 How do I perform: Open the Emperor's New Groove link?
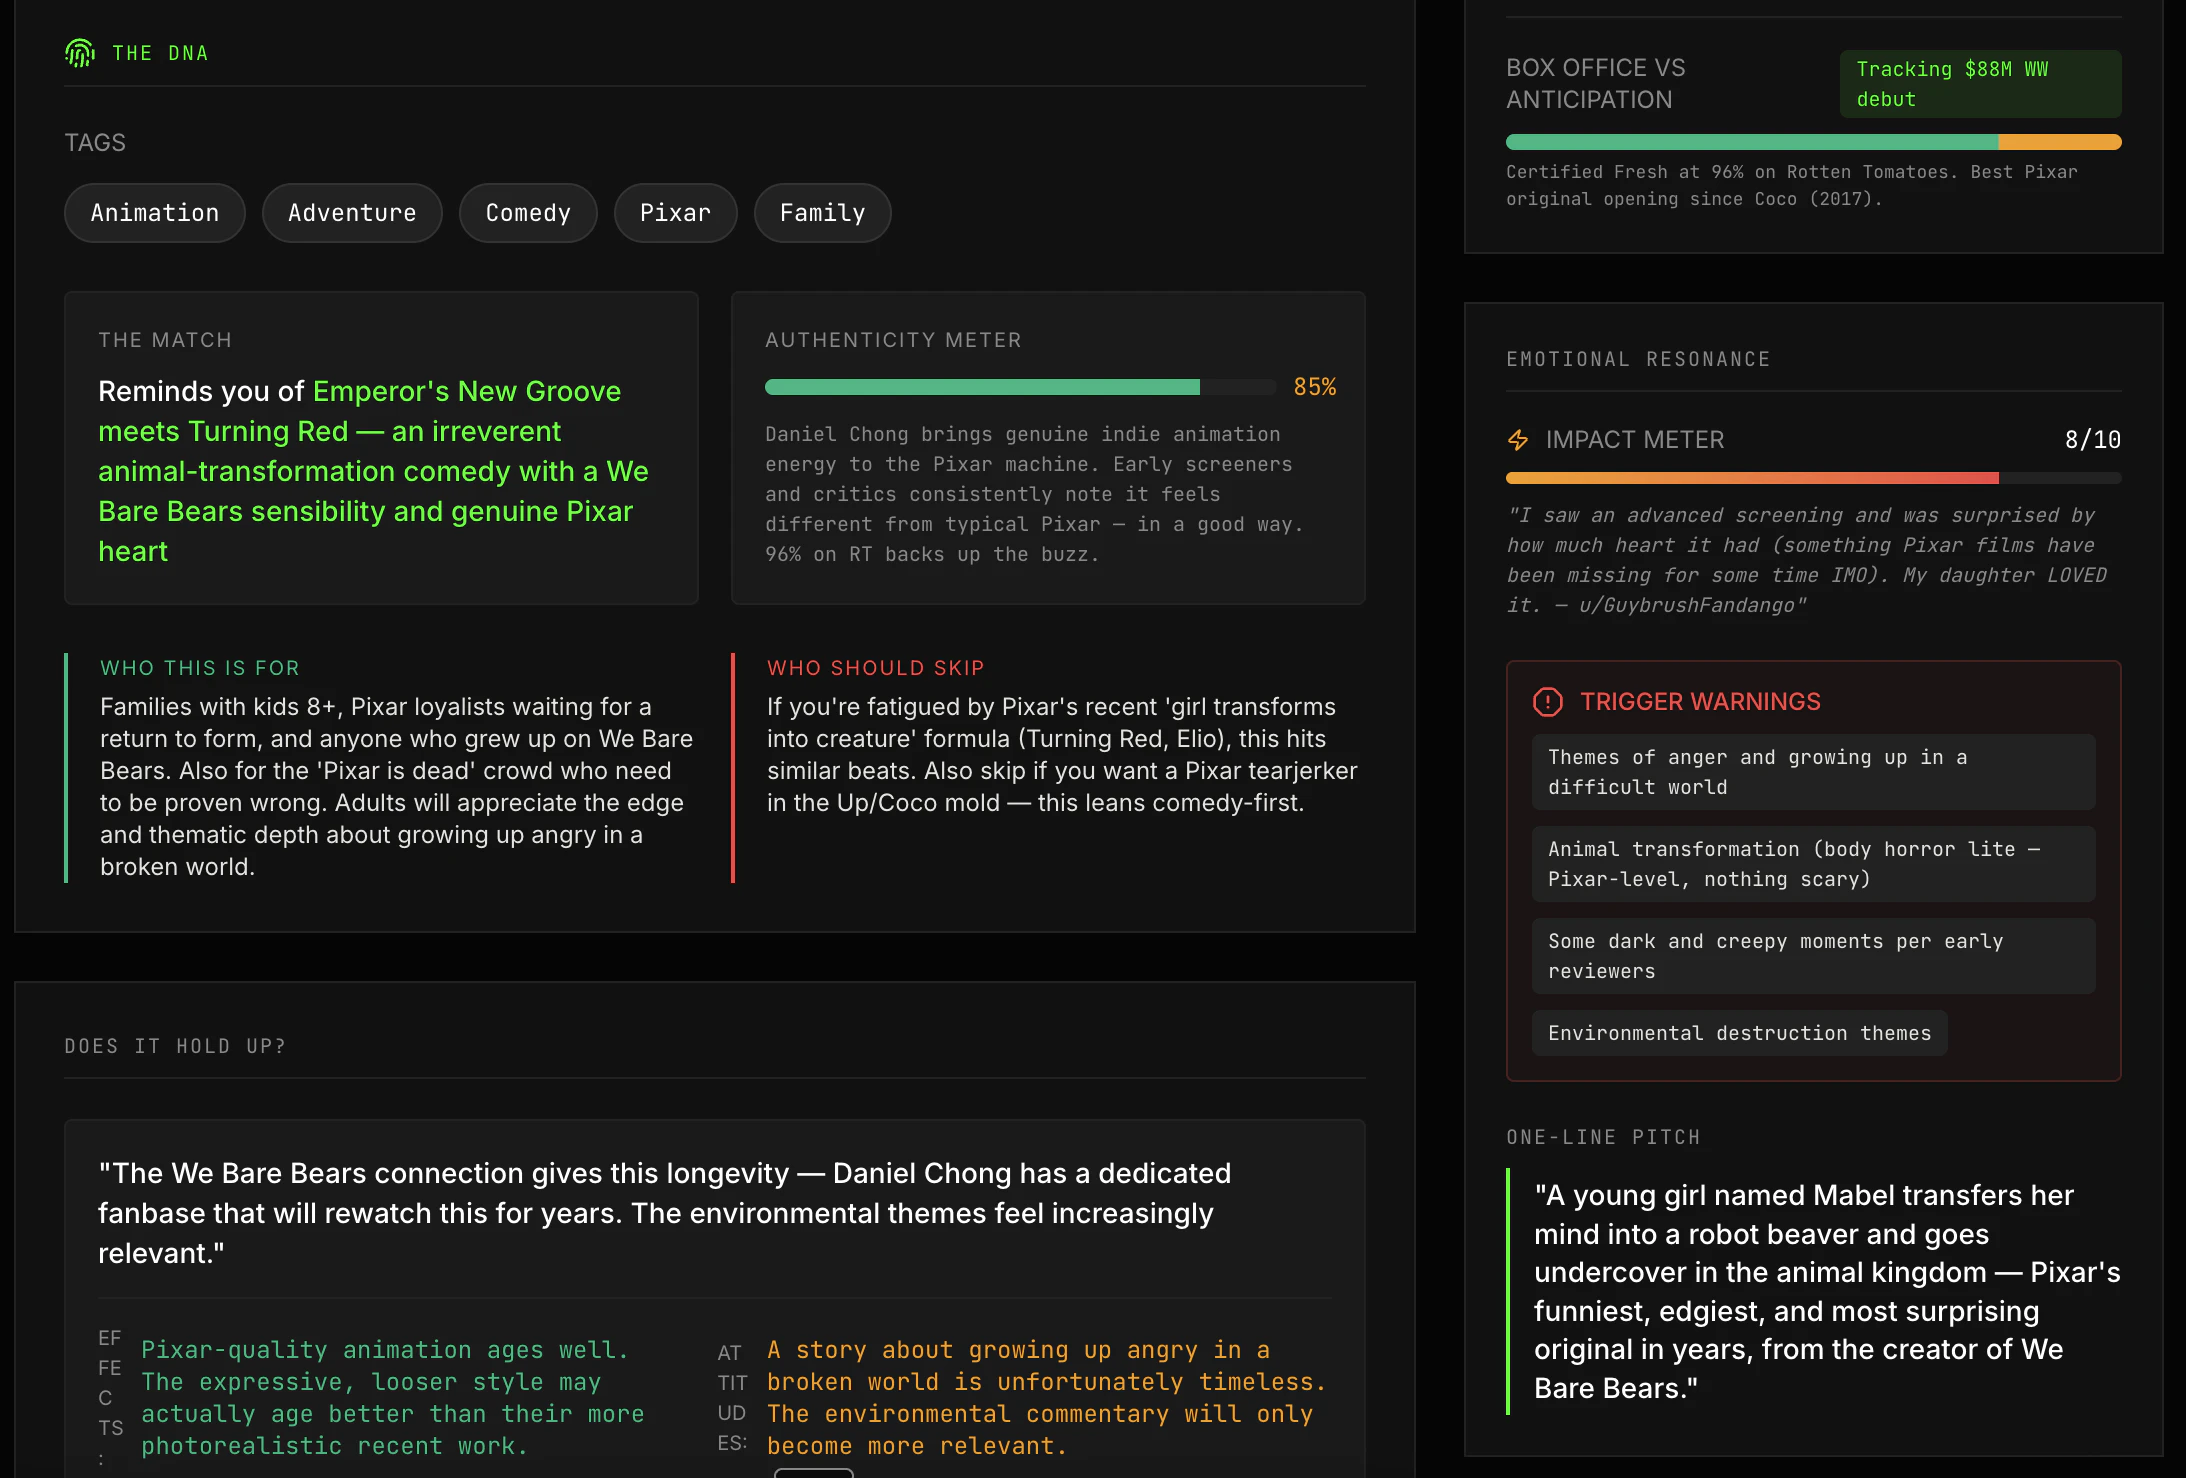point(467,391)
